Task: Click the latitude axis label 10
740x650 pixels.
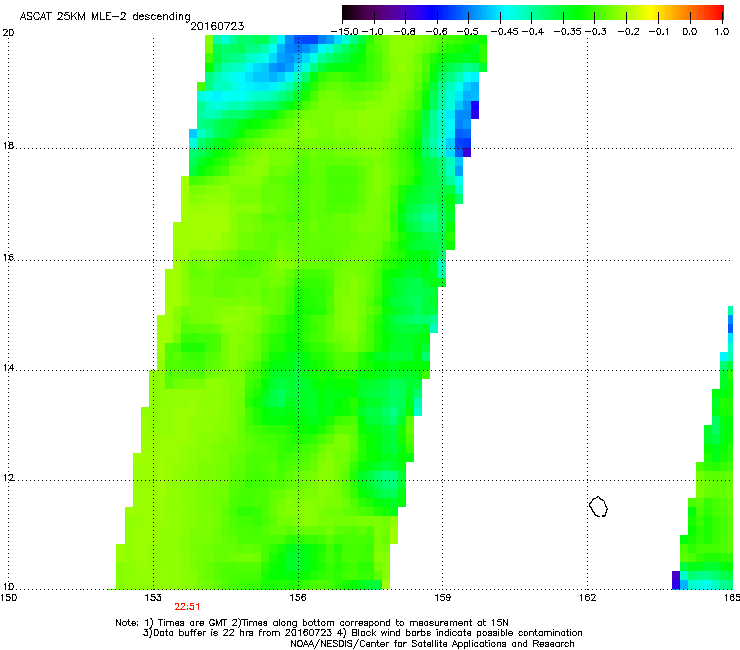Action: (8, 587)
